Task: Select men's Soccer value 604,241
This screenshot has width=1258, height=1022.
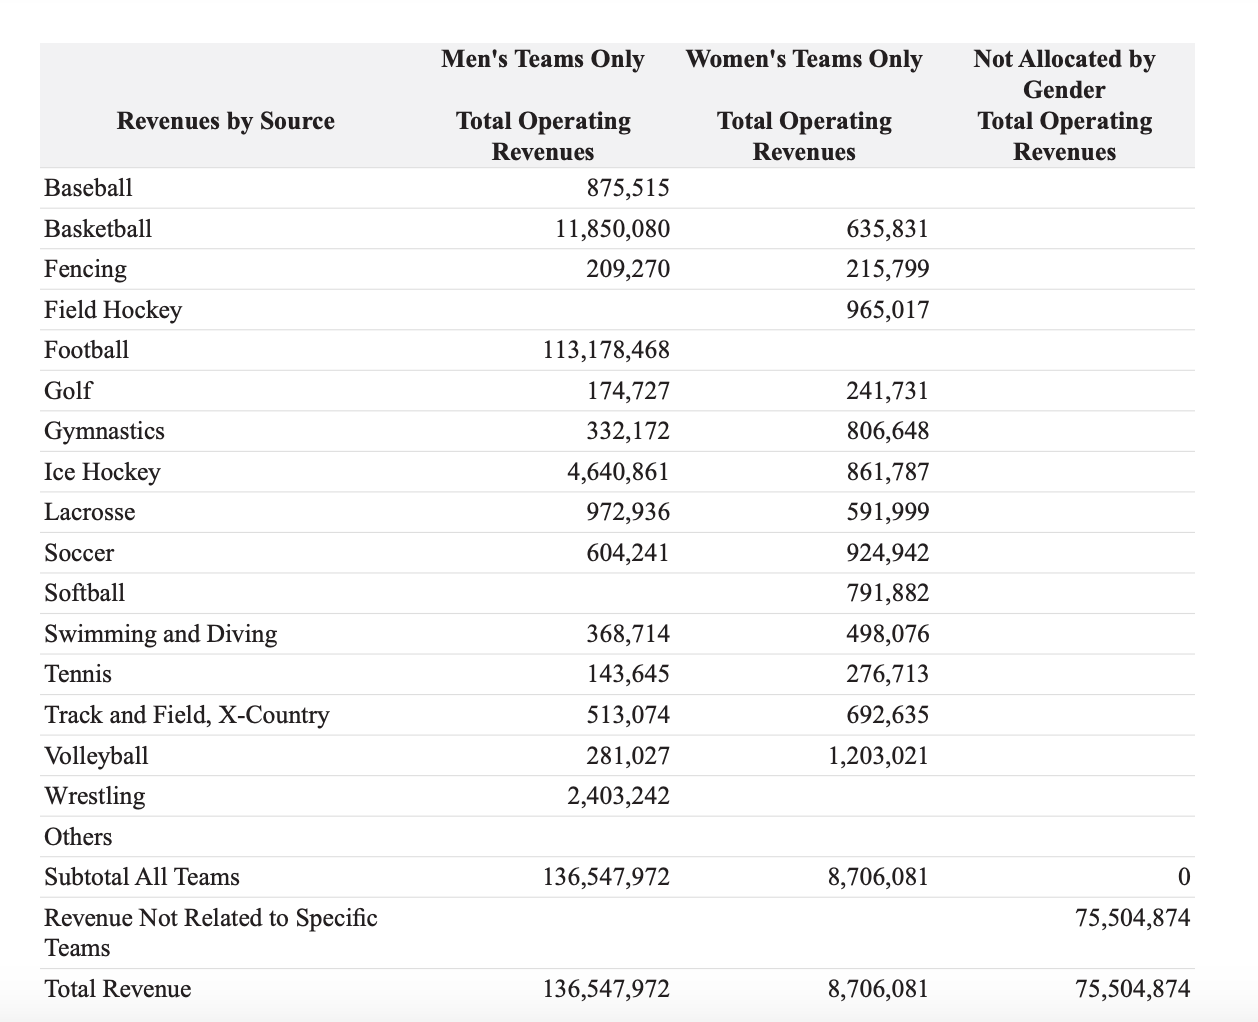Action: pos(627,553)
